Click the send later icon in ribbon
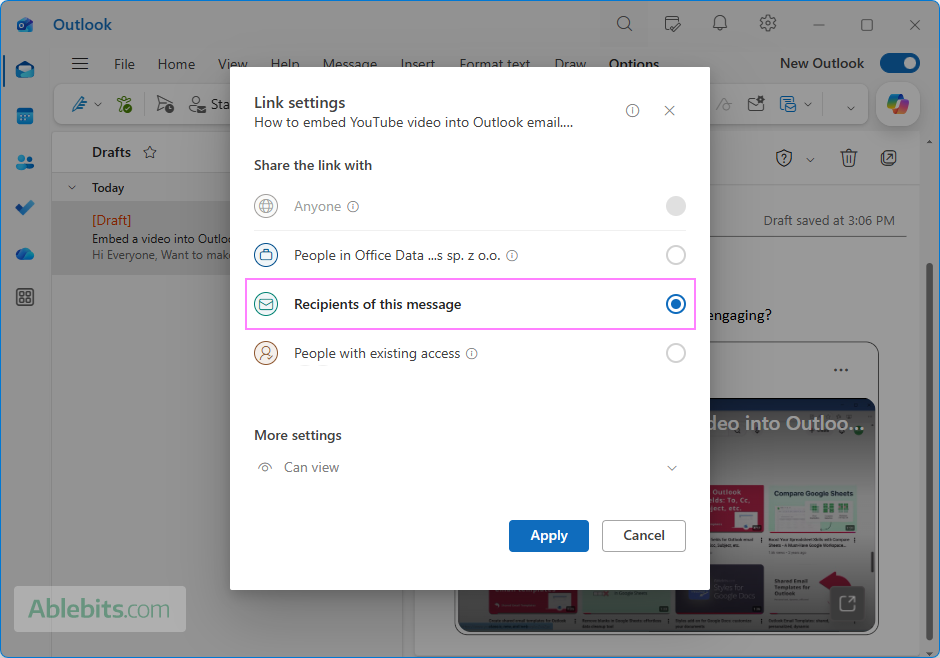This screenshot has width=940, height=658. pyautogui.click(x=165, y=104)
